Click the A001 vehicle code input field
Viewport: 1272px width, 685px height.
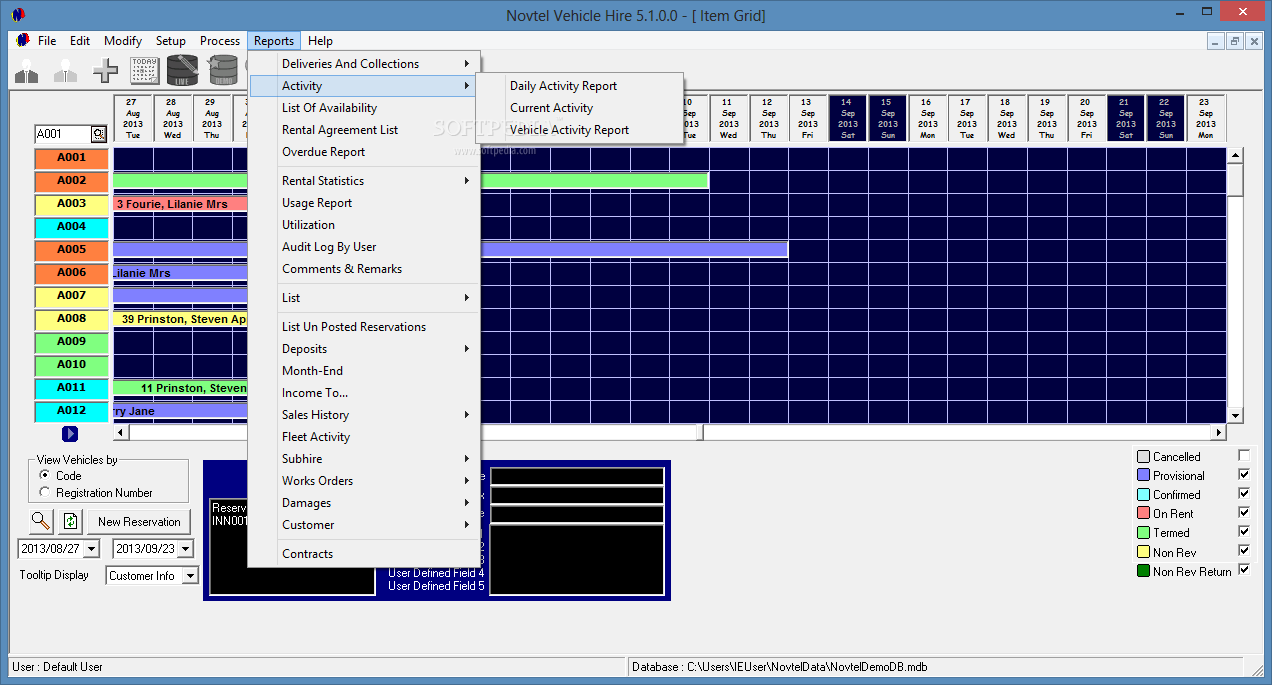[63, 134]
